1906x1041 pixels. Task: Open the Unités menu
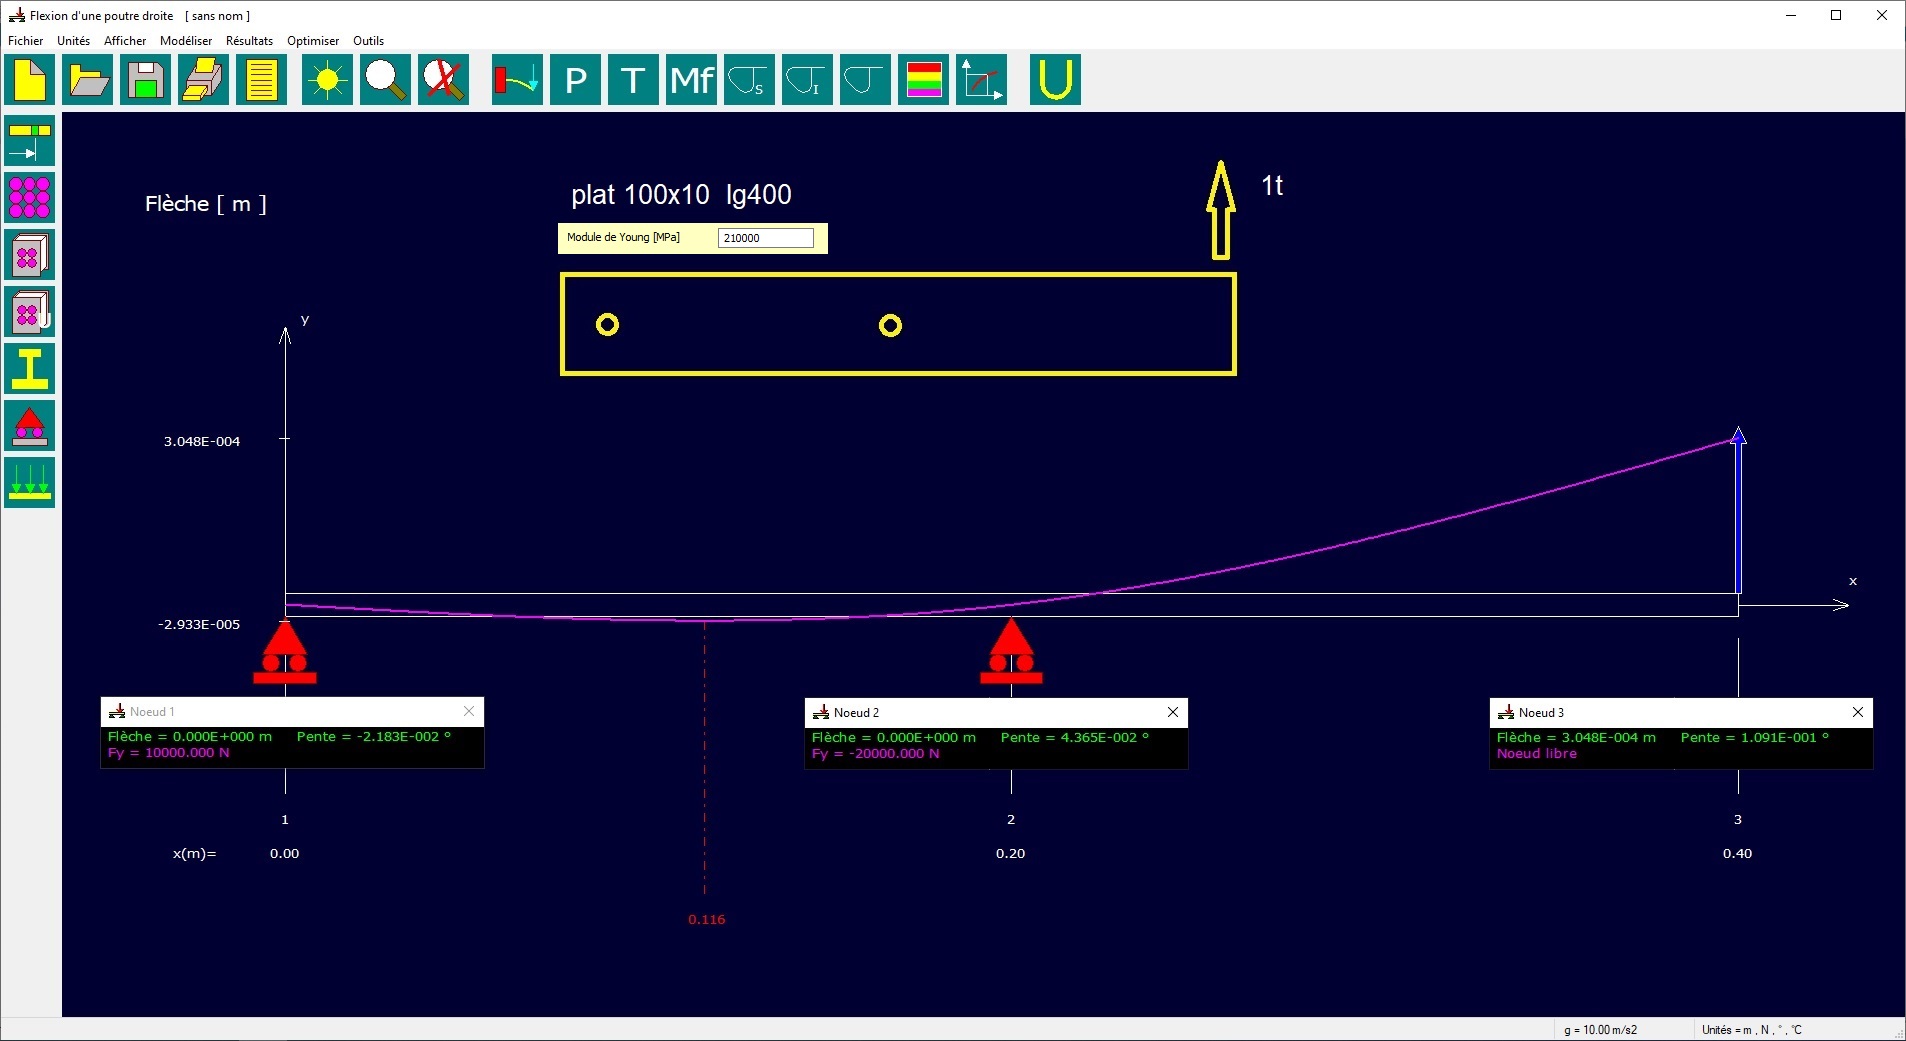[74, 41]
